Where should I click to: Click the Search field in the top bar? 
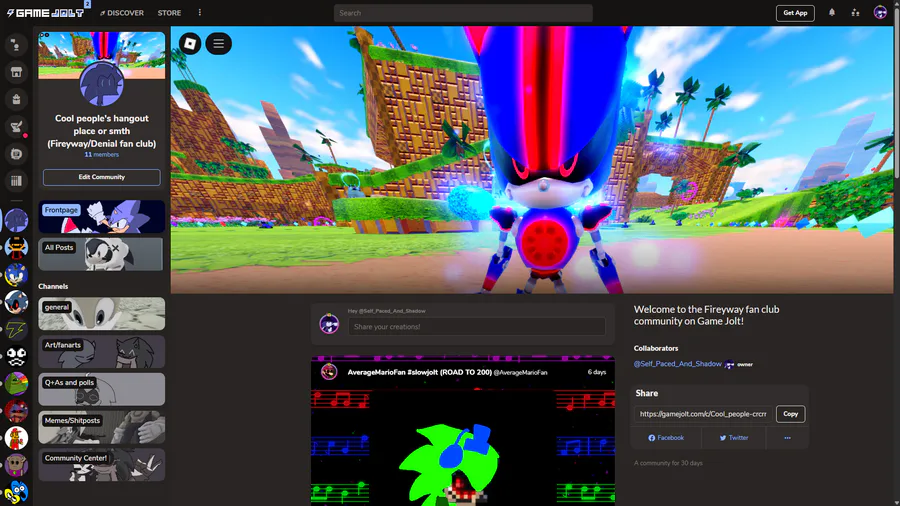tap(463, 13)
